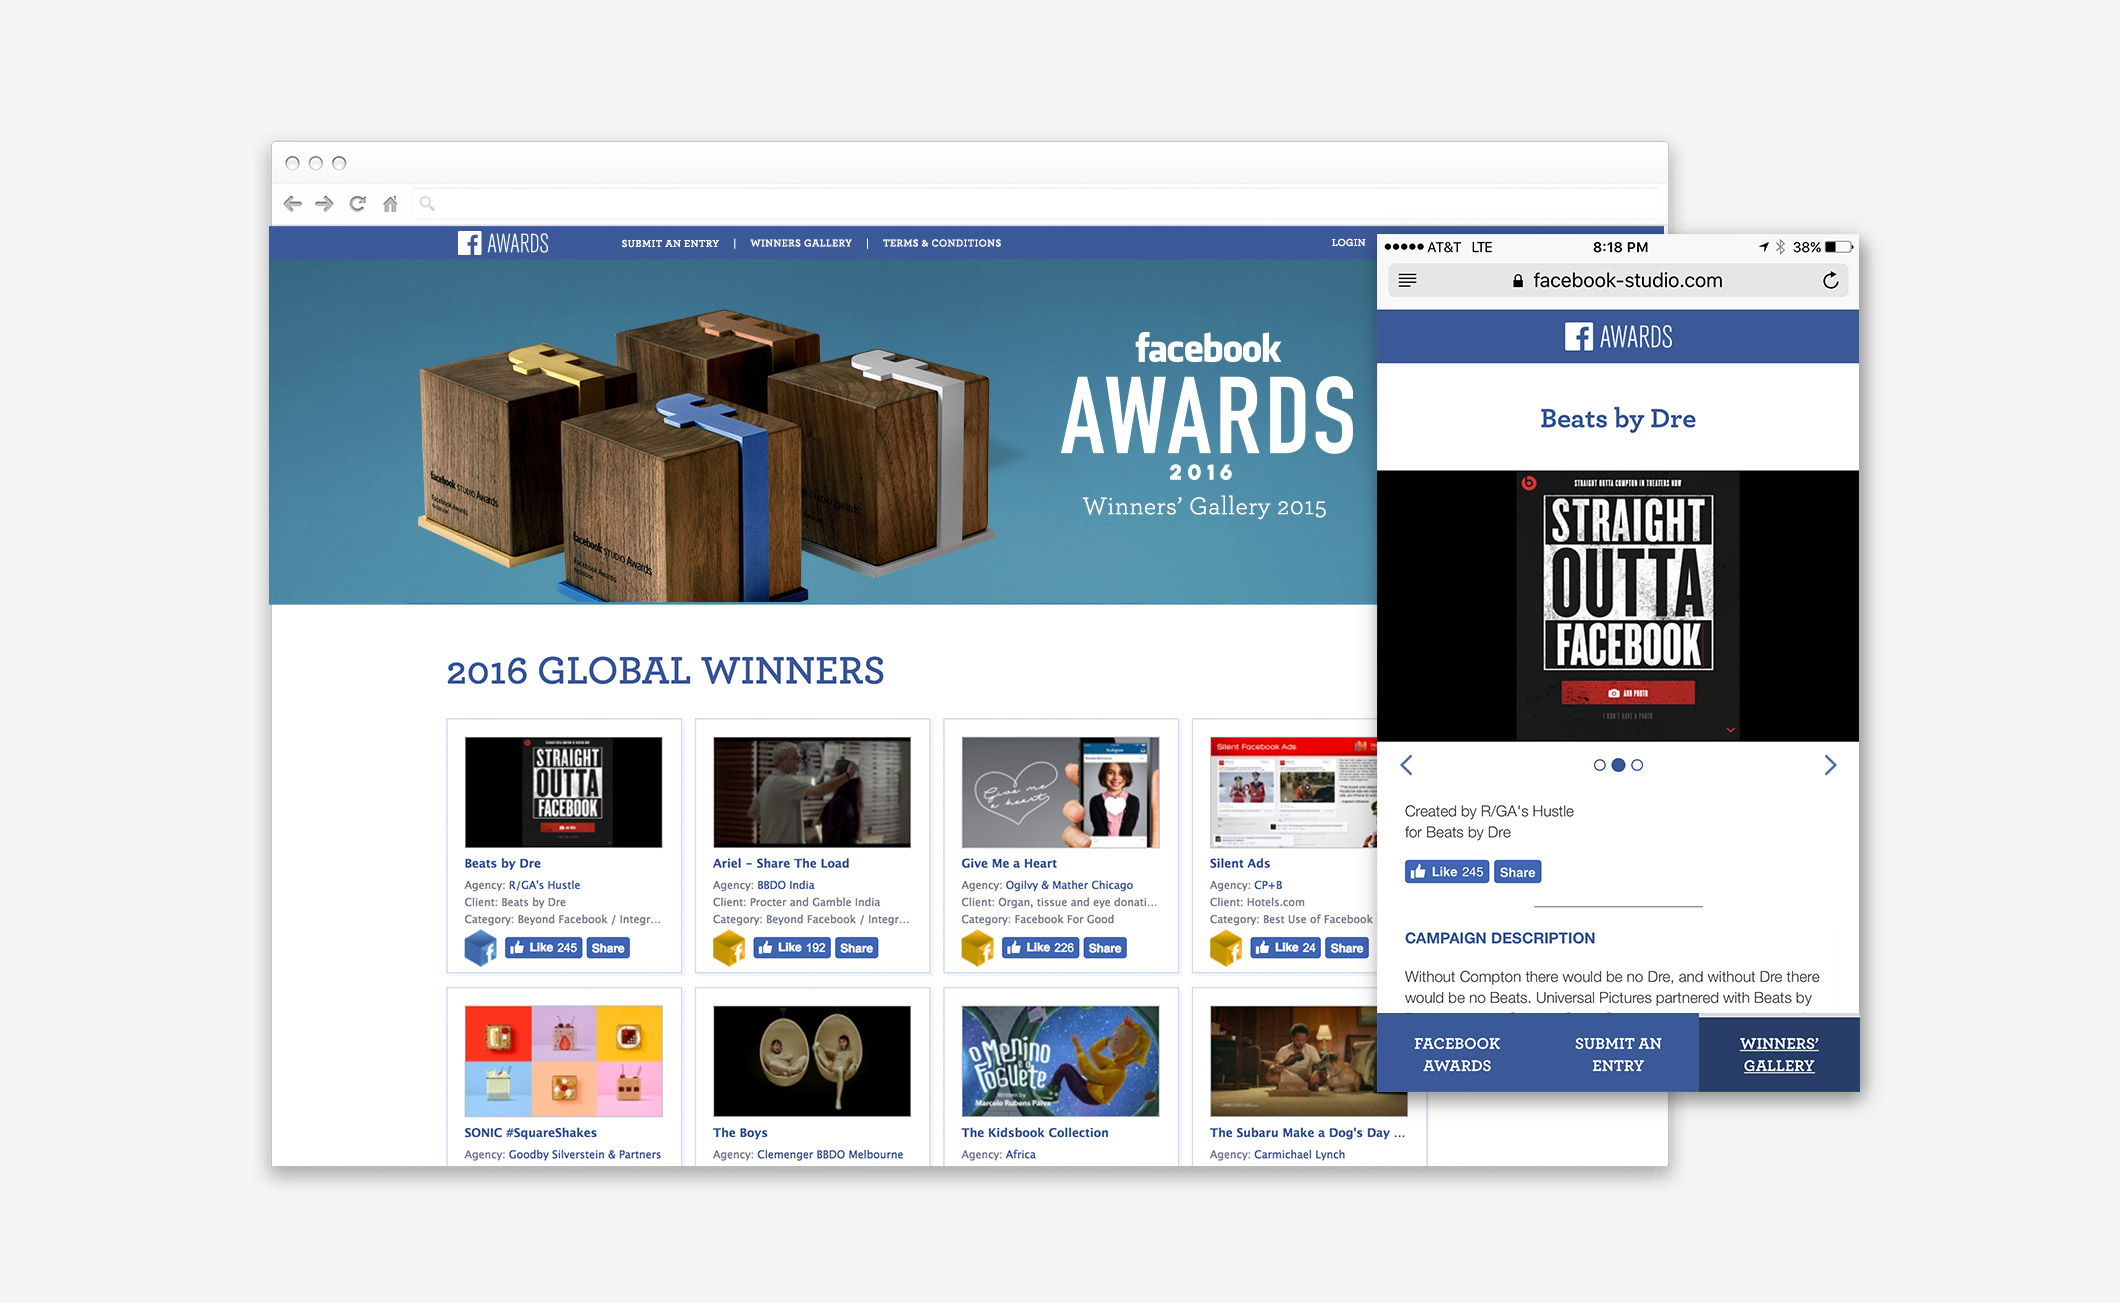Open BBDO India agency link
The width and height of the screenshot is (2120, 1303).
point(786,885)
